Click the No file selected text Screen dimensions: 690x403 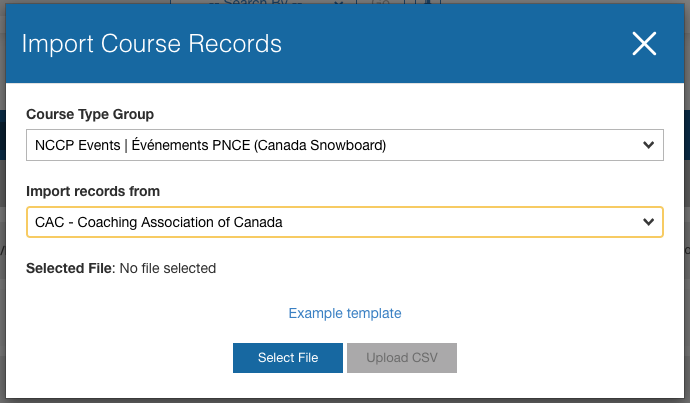click(x=168, y=268)
